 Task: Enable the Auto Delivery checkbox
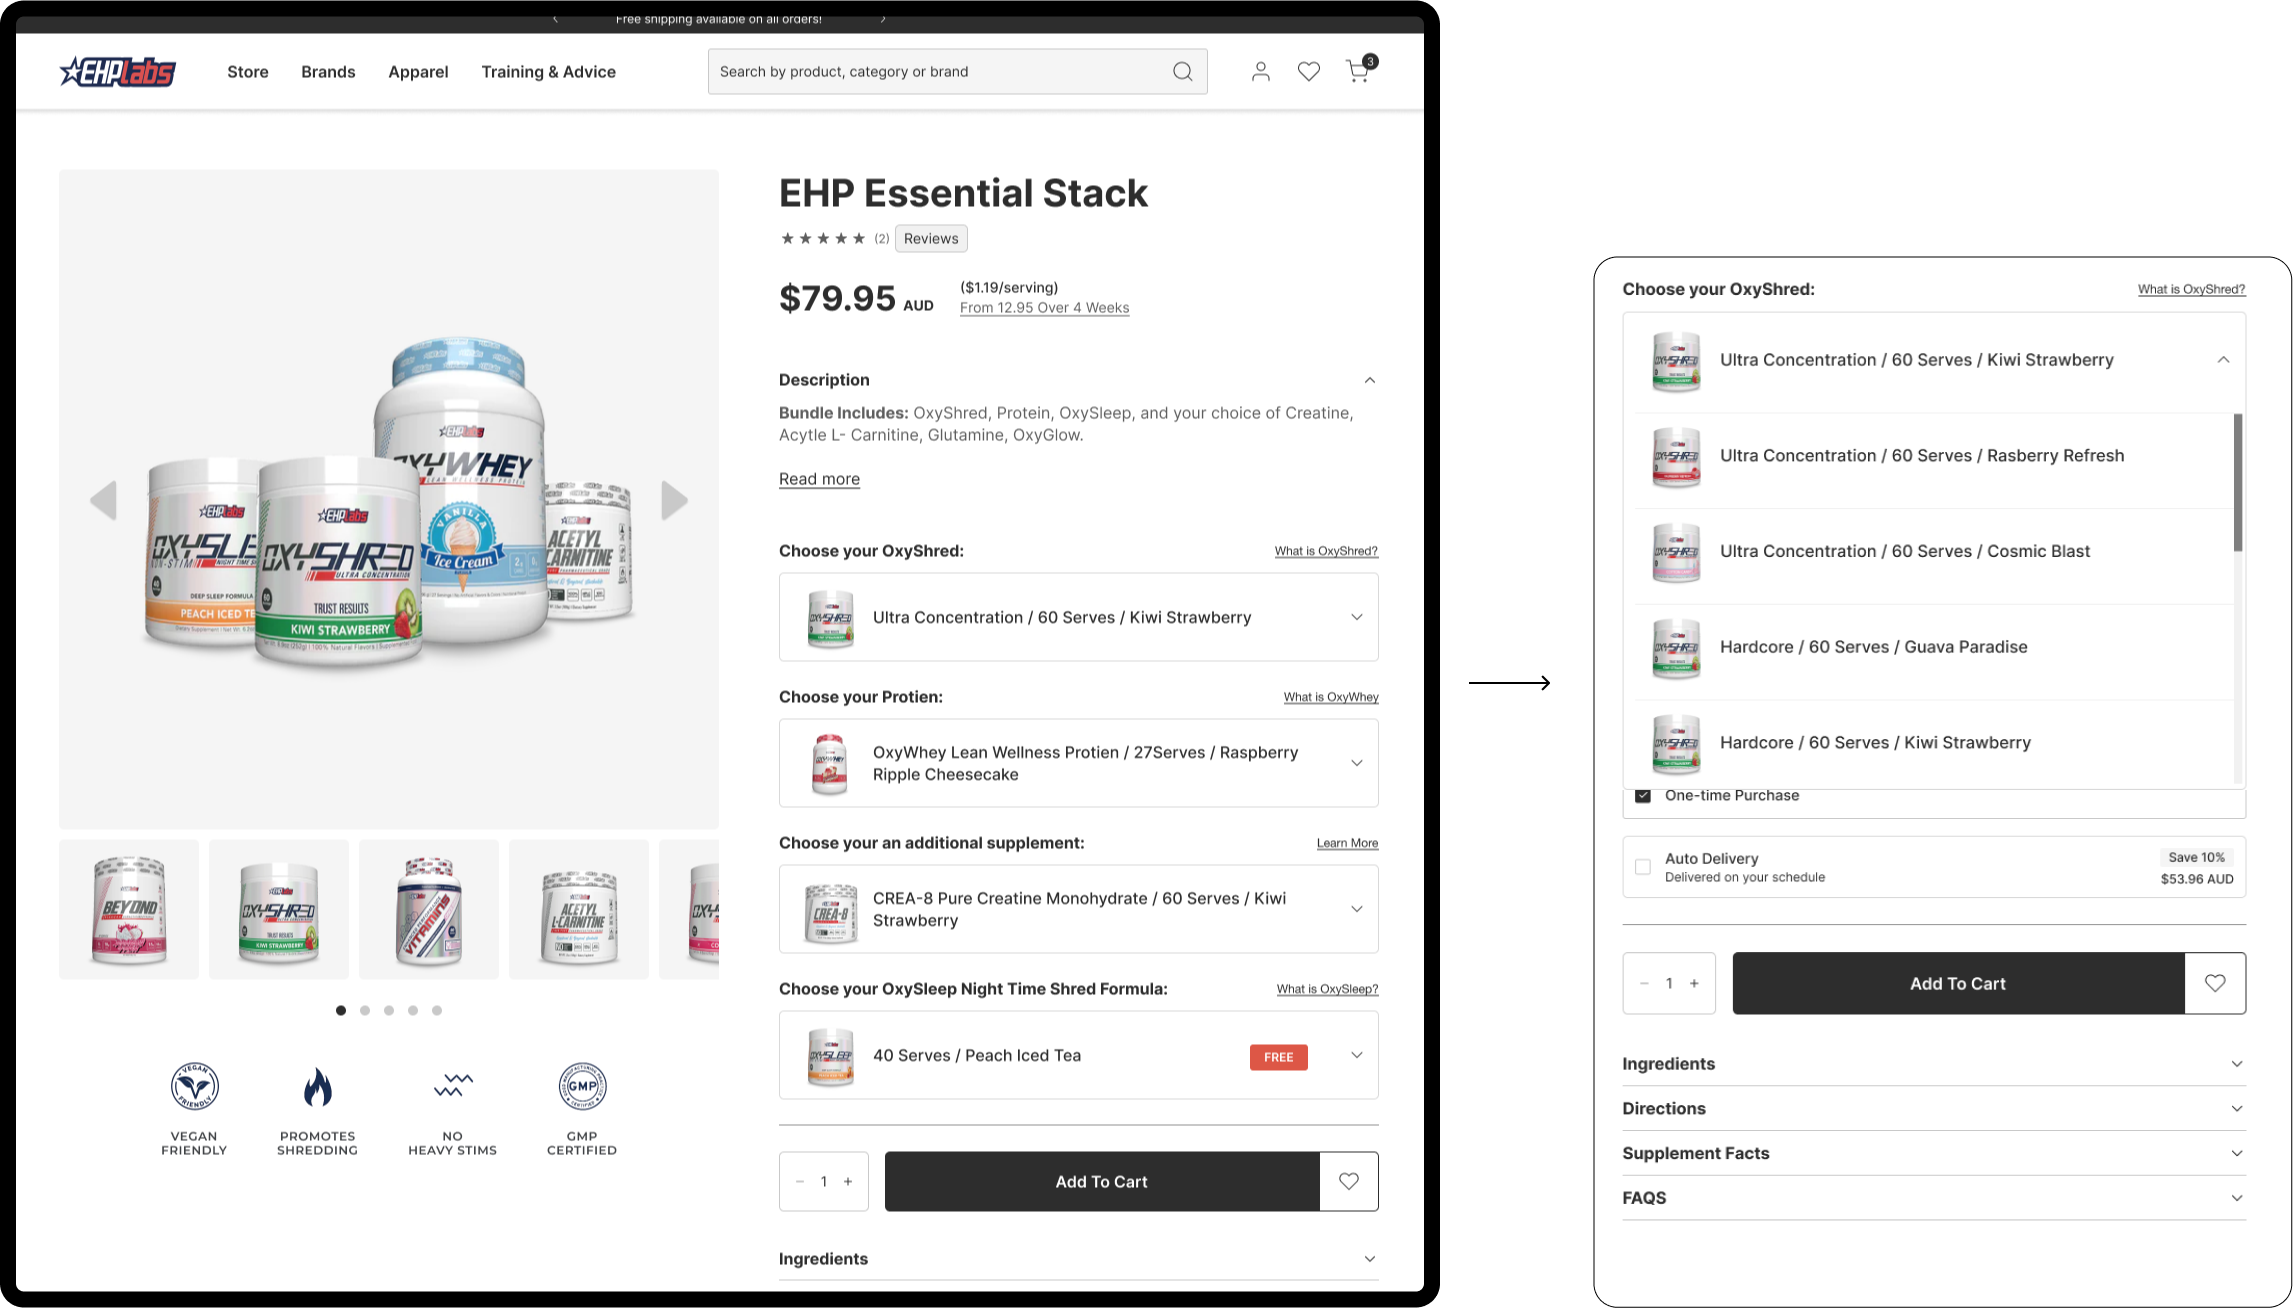point(1642,867)
